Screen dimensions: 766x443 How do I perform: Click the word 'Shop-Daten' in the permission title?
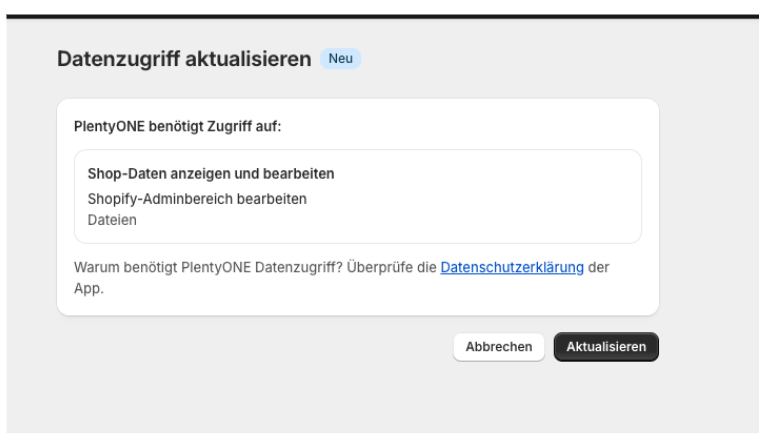(x=123, y=174)
